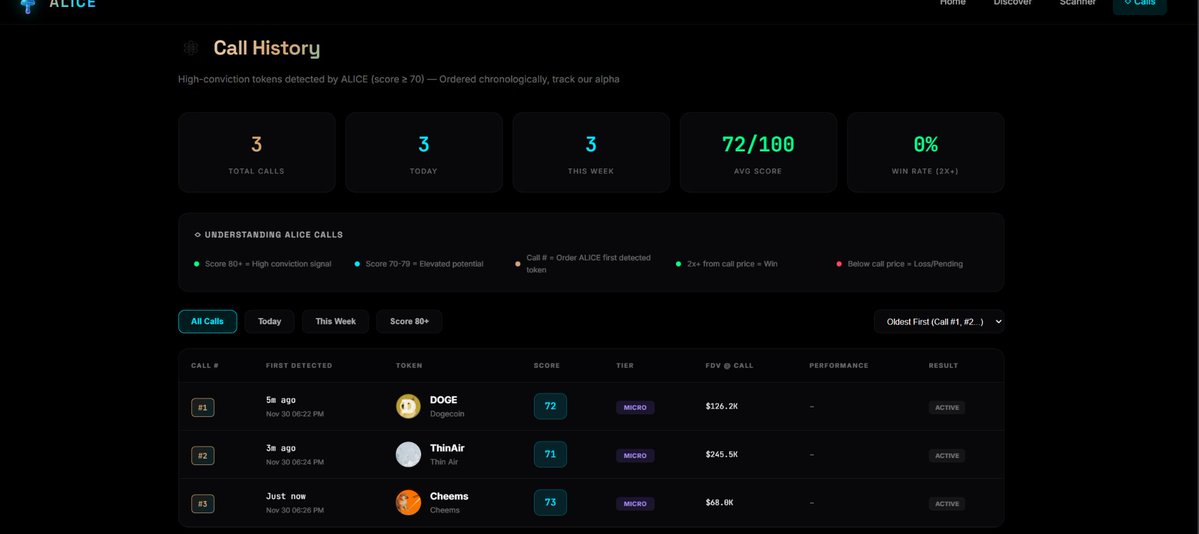Click the Tier column header
Image resolution: width=1199 pixels, height=534 pixels.
tap(625, 366)
